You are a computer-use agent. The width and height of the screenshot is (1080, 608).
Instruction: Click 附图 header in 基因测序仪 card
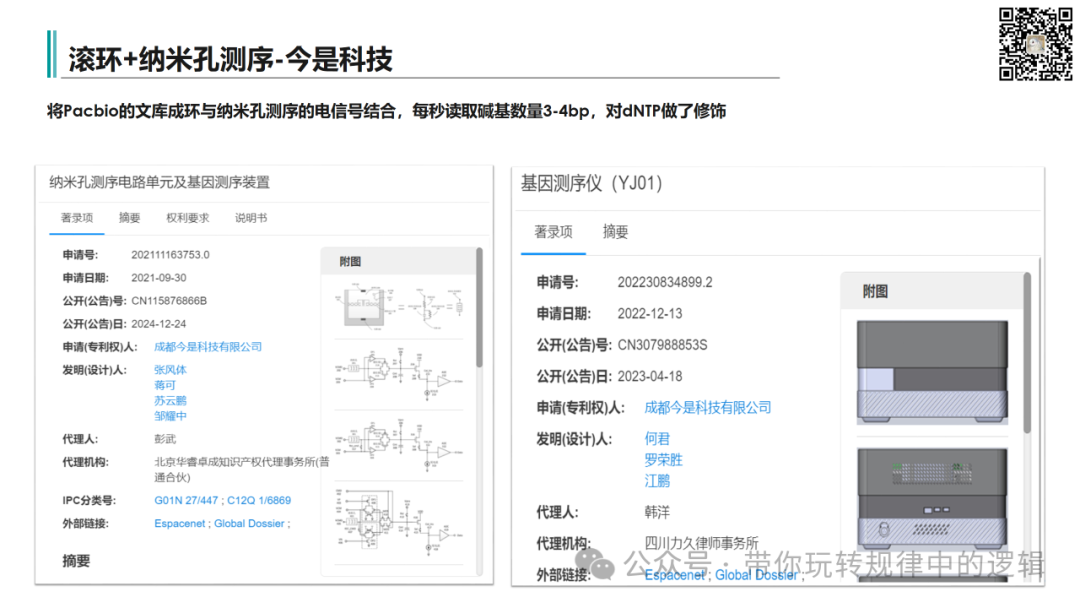[875, 291]
